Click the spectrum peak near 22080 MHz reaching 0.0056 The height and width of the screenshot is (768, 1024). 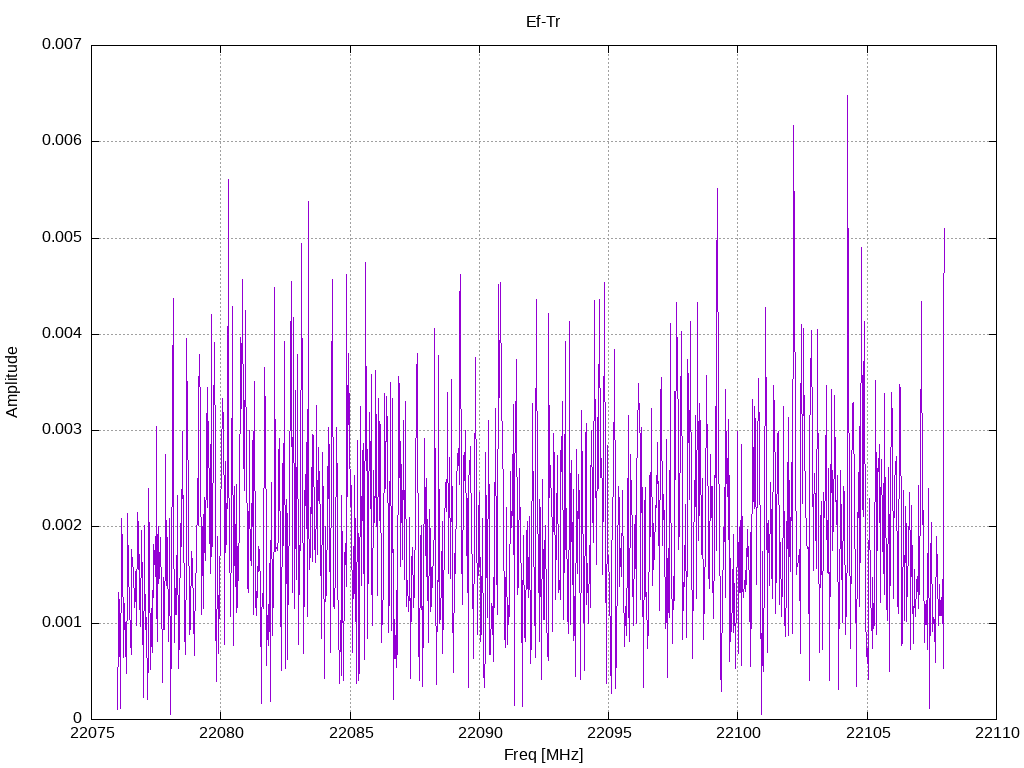pyautogui.click(x=228, y=180)
